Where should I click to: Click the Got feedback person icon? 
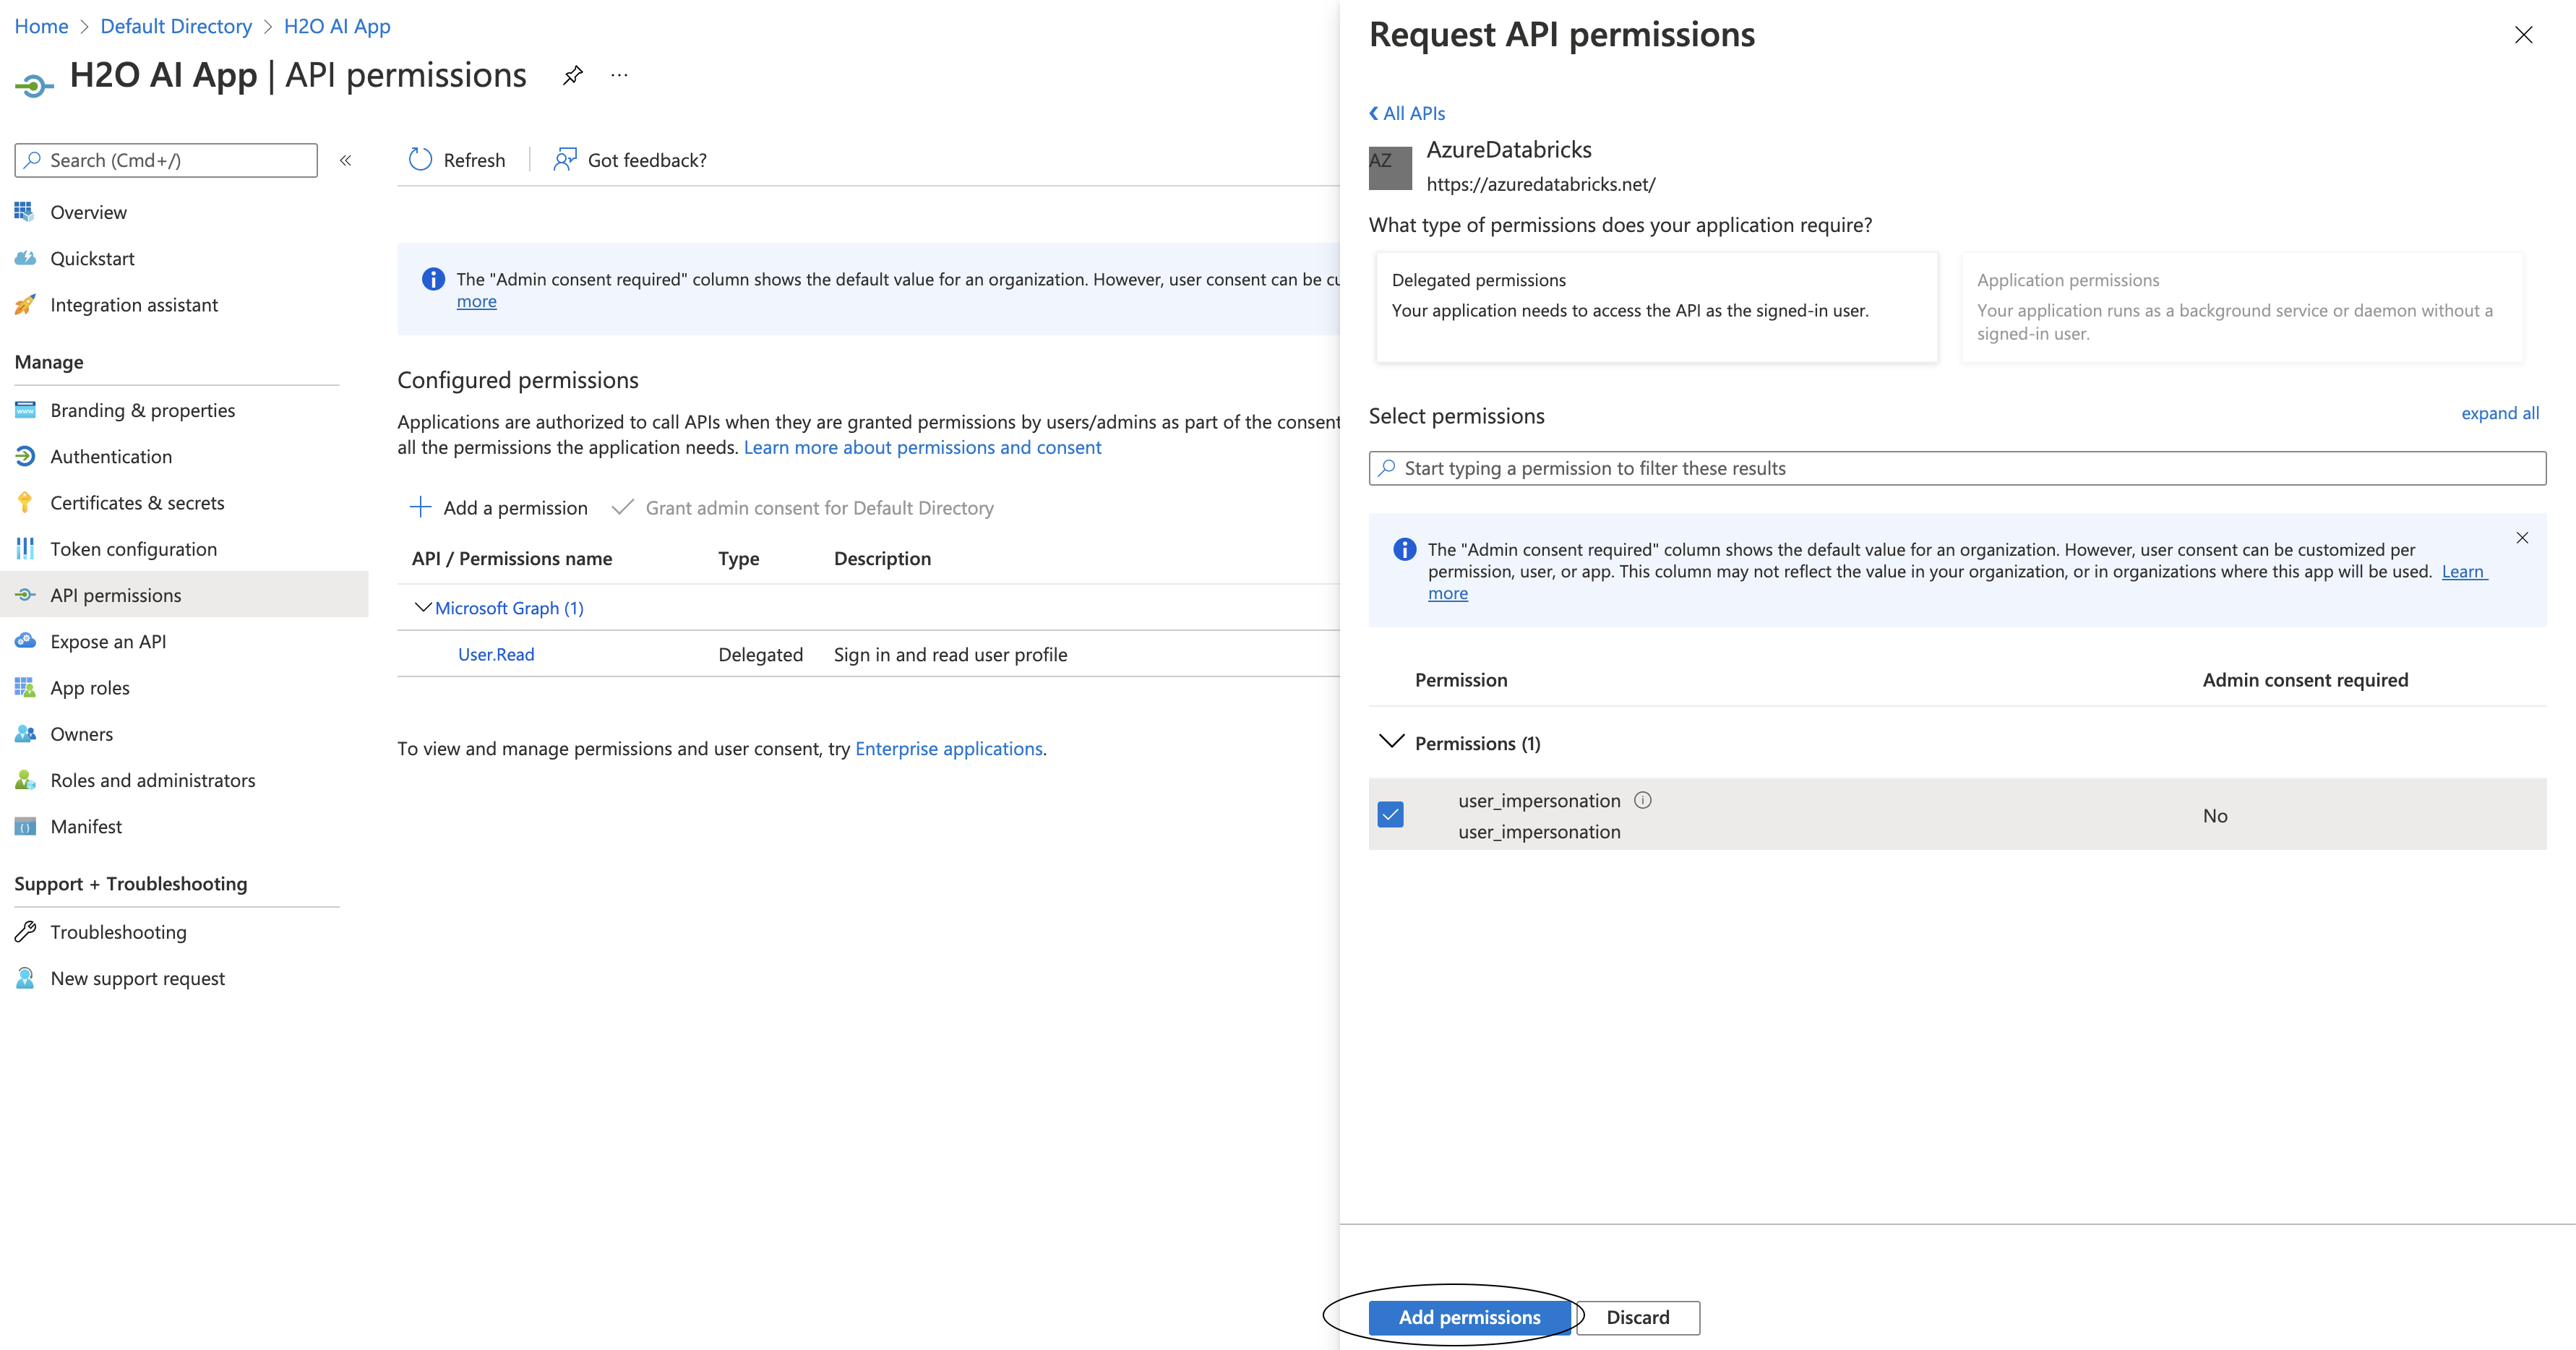565,160
